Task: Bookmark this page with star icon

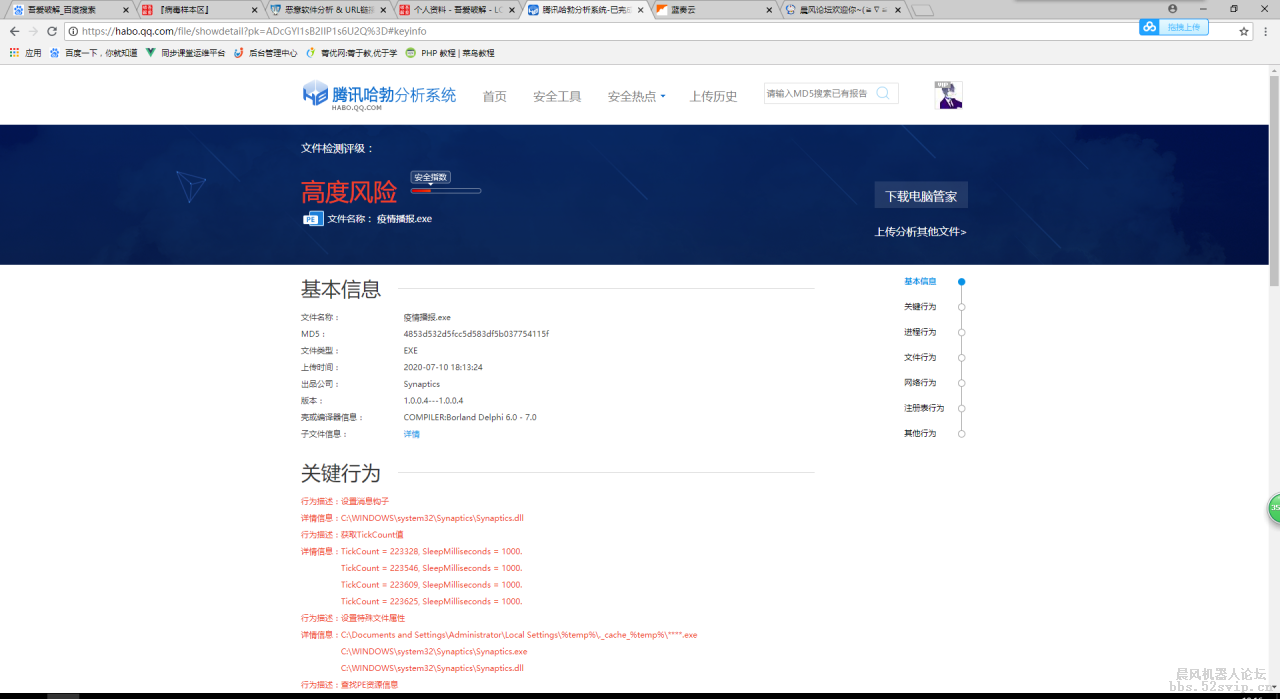Action: pyautogui.click(x=1244, y=31)
